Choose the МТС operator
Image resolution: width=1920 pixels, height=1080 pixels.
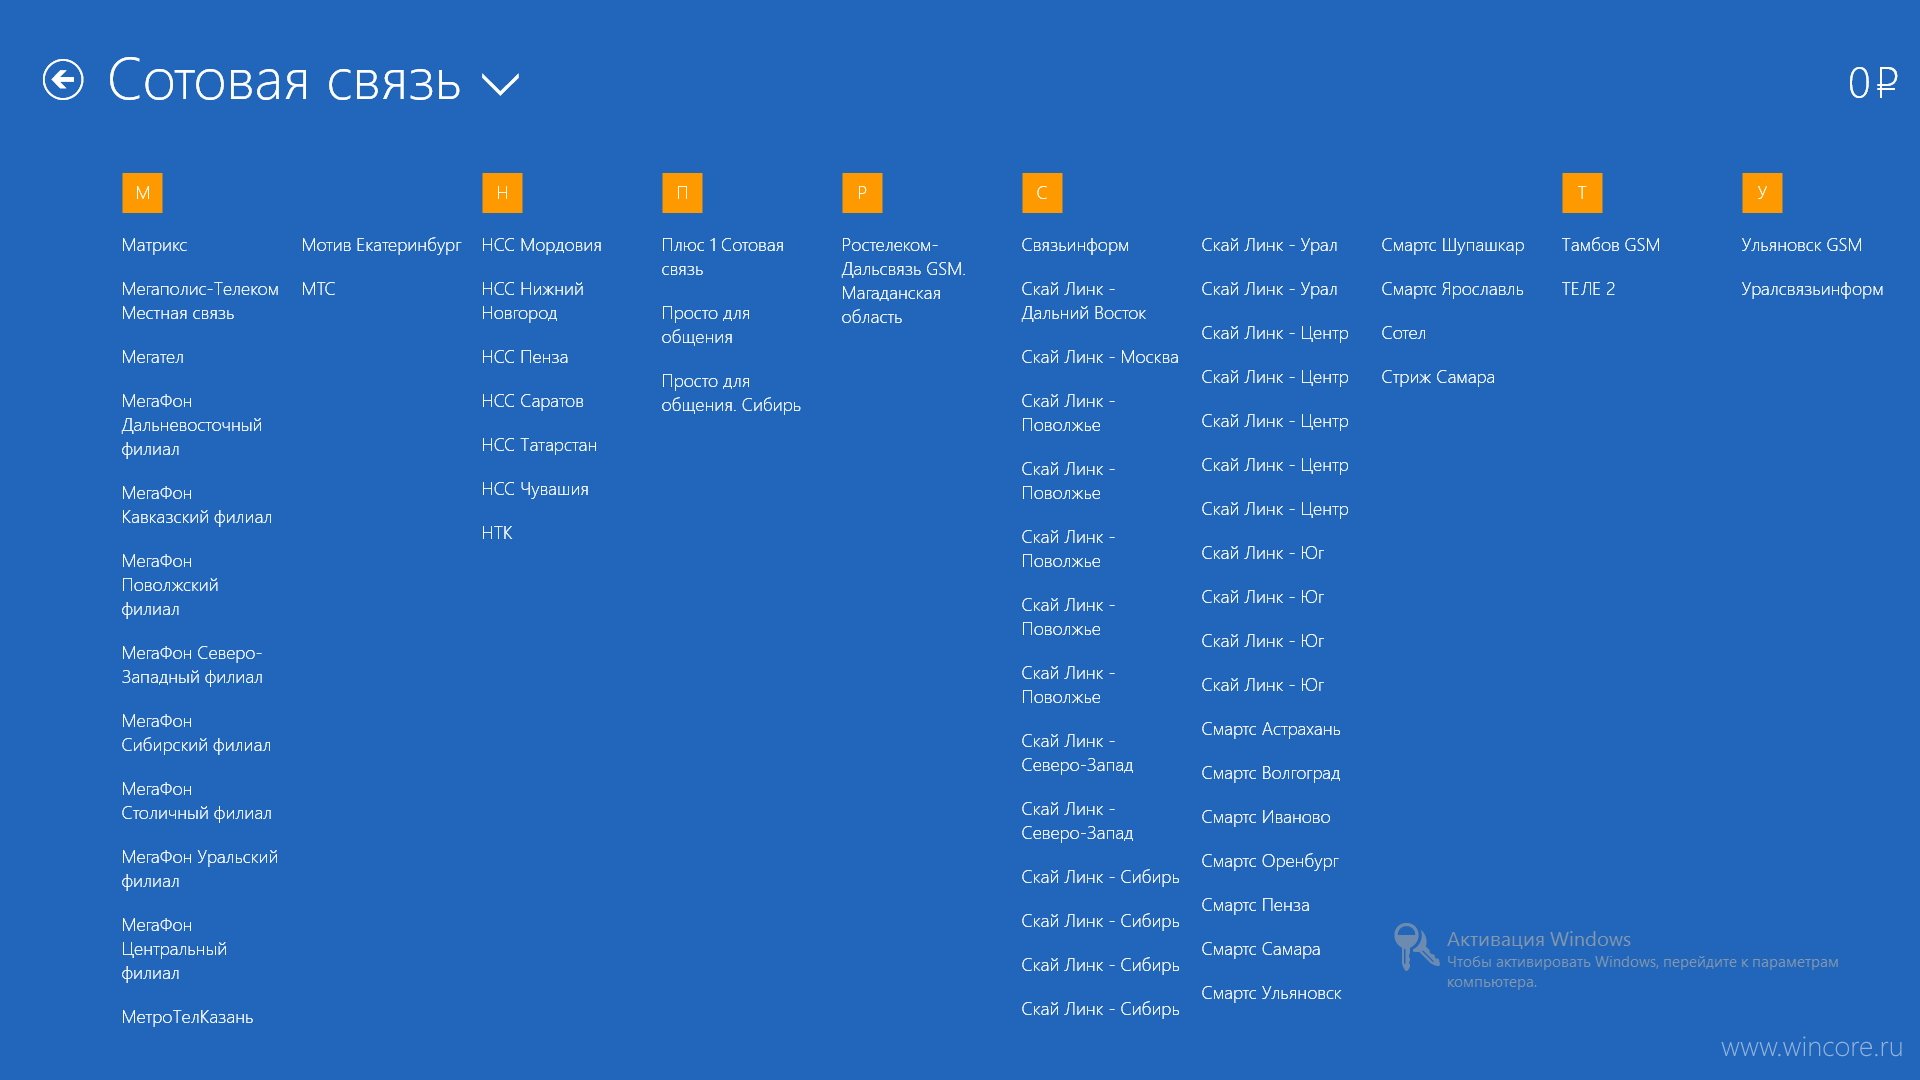tap(318, 289)
